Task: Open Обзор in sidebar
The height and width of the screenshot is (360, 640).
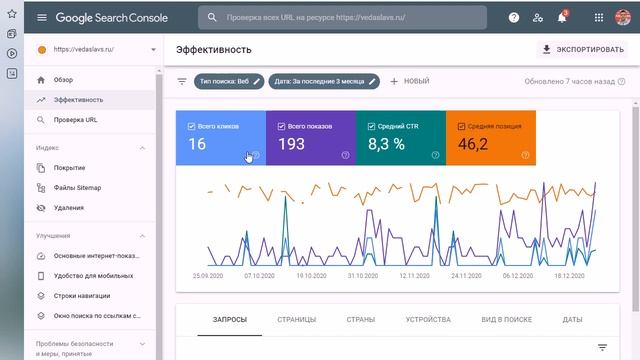Action: pyautogui.click(x=90, y=80)
